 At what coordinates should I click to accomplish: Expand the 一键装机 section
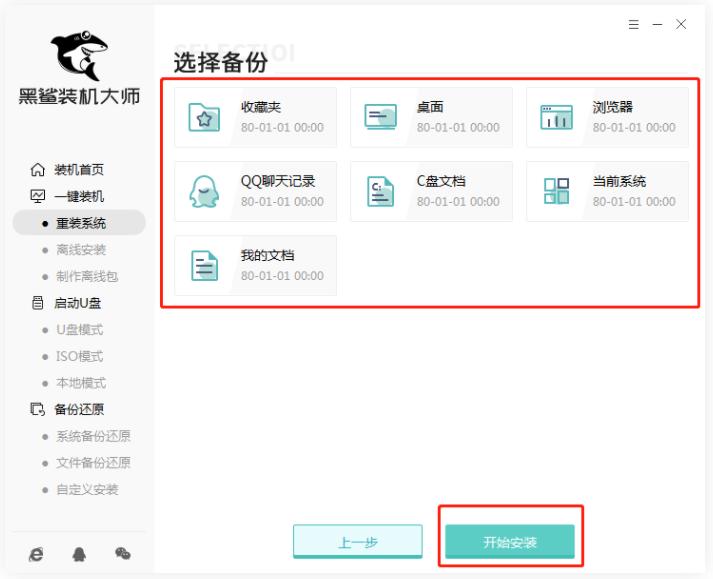click(78, 196)
